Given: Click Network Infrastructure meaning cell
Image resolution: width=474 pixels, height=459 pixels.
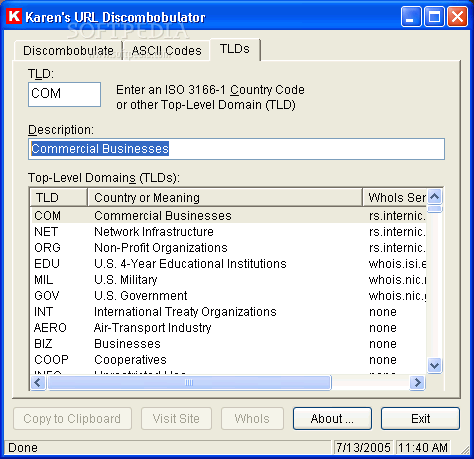Looking at the screenshot, I should tap(154, 231).
